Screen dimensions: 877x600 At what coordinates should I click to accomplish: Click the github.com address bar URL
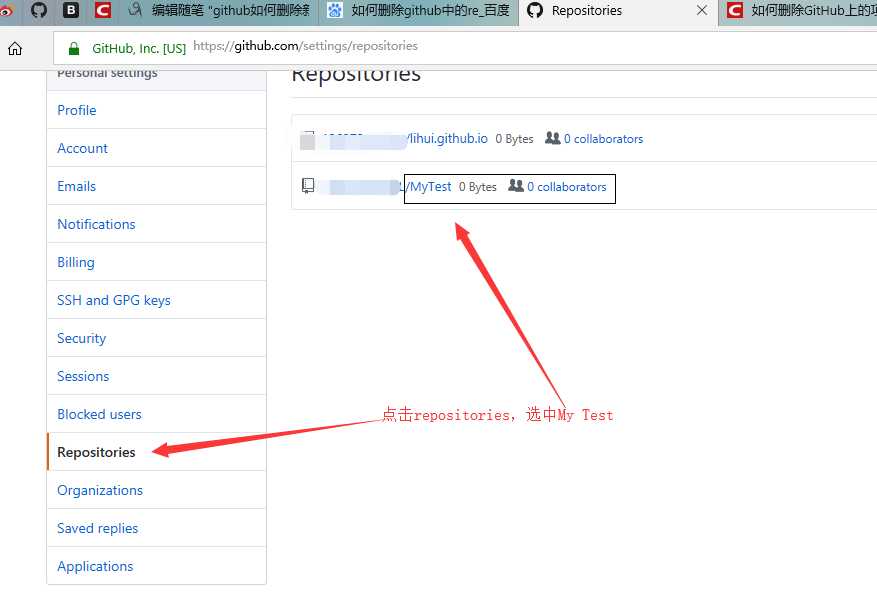(x=305, y=46)
